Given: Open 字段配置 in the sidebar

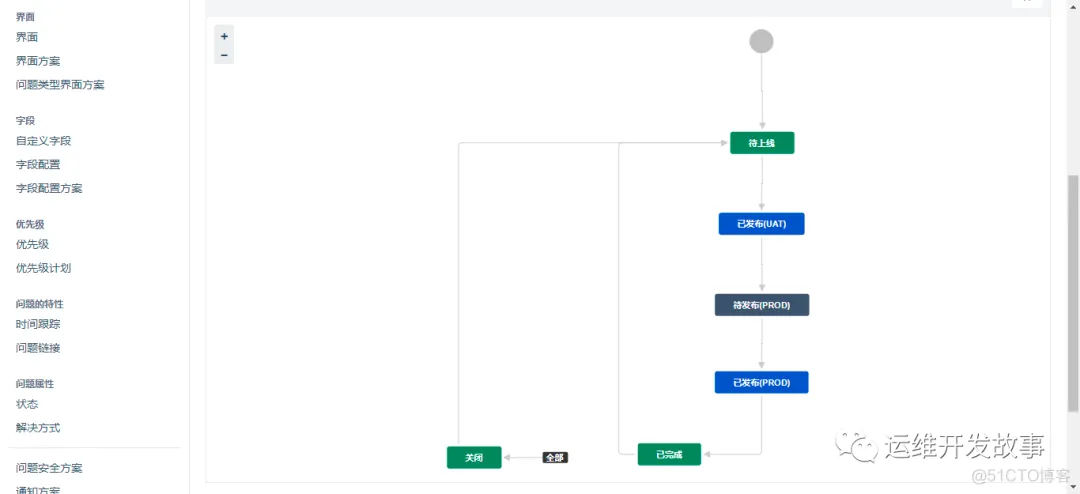Looking at the screenshot, I should pyautogui.click(x=38, y=165).
